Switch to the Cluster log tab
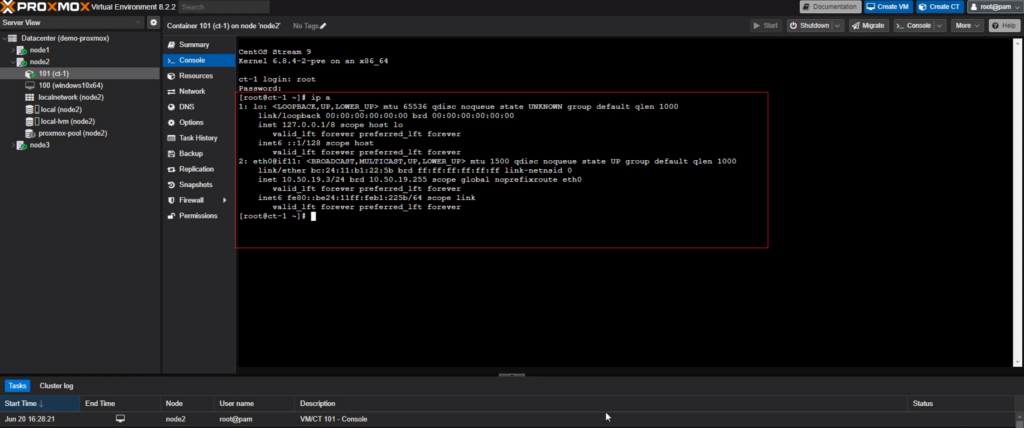 tap(56, 386)
